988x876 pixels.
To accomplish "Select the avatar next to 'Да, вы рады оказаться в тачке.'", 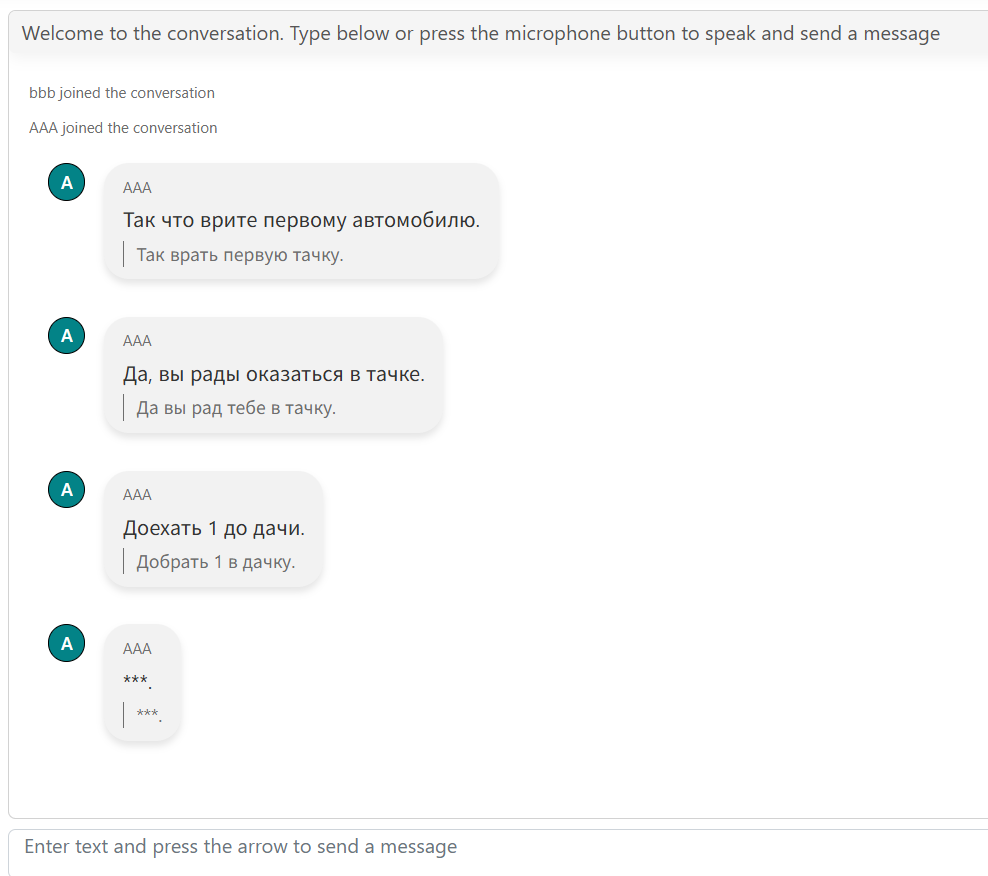I will [x=66, y=335].
